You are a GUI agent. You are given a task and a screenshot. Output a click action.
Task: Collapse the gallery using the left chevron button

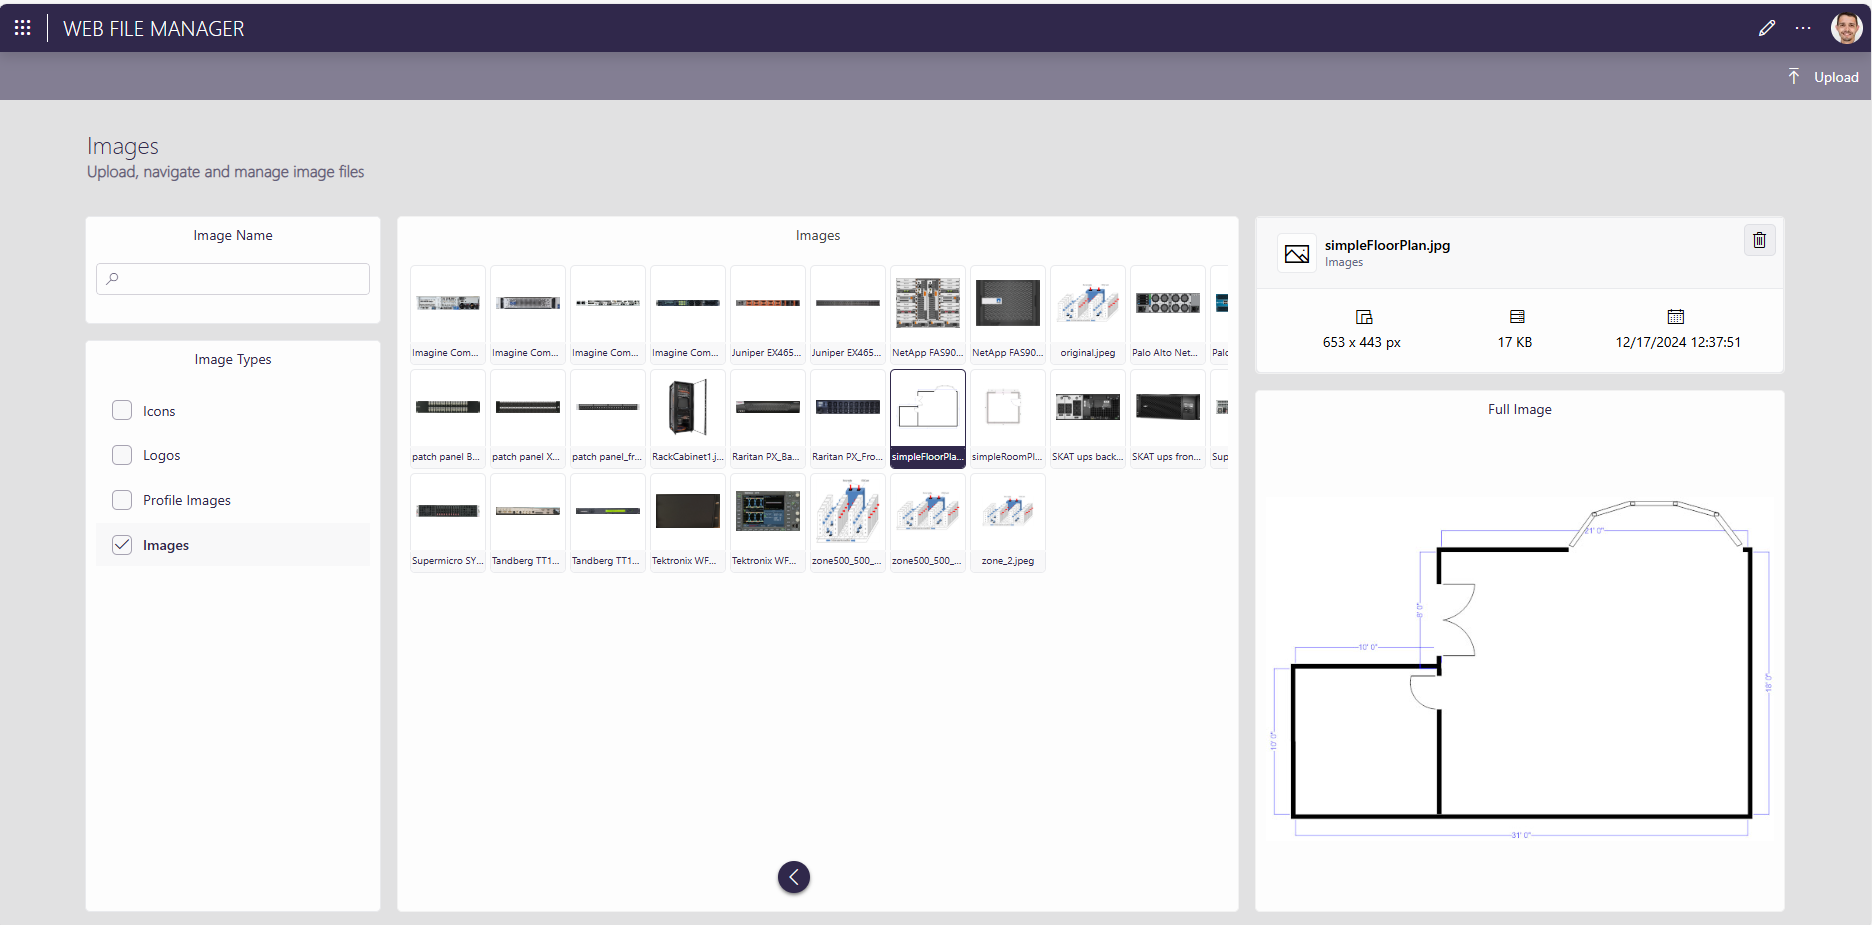(793, 877)
